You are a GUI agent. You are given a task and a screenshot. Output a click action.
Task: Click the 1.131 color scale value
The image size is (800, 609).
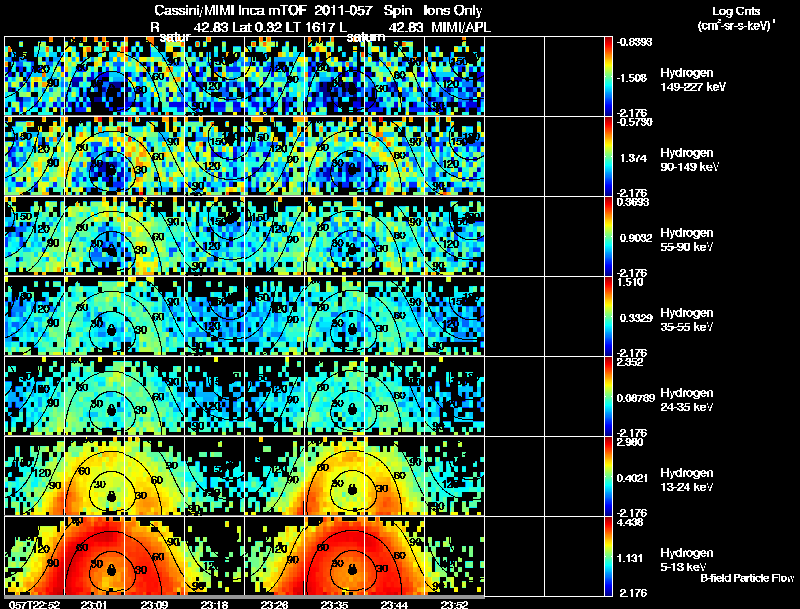(x=631, y=559)
